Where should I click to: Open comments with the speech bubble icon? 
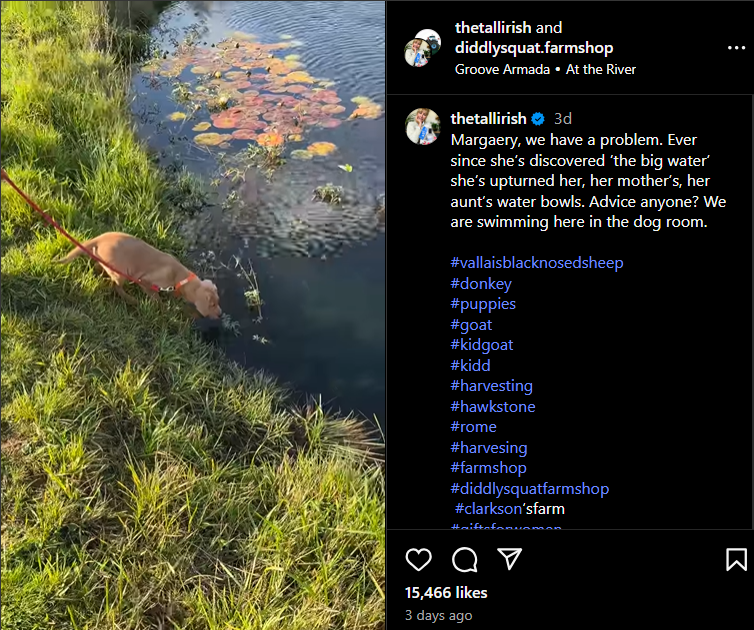click(x=464, y=559)
